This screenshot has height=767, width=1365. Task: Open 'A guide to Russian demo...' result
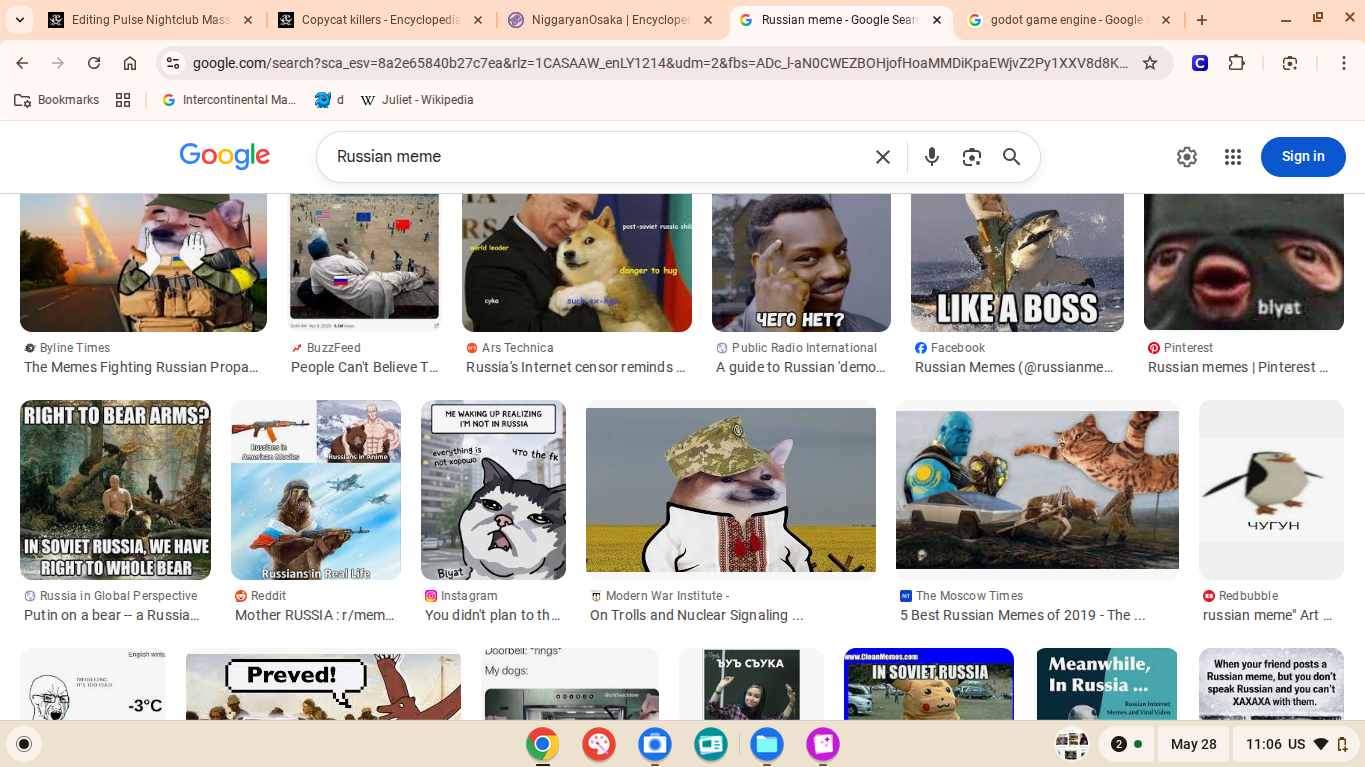[x=801, y=367]
